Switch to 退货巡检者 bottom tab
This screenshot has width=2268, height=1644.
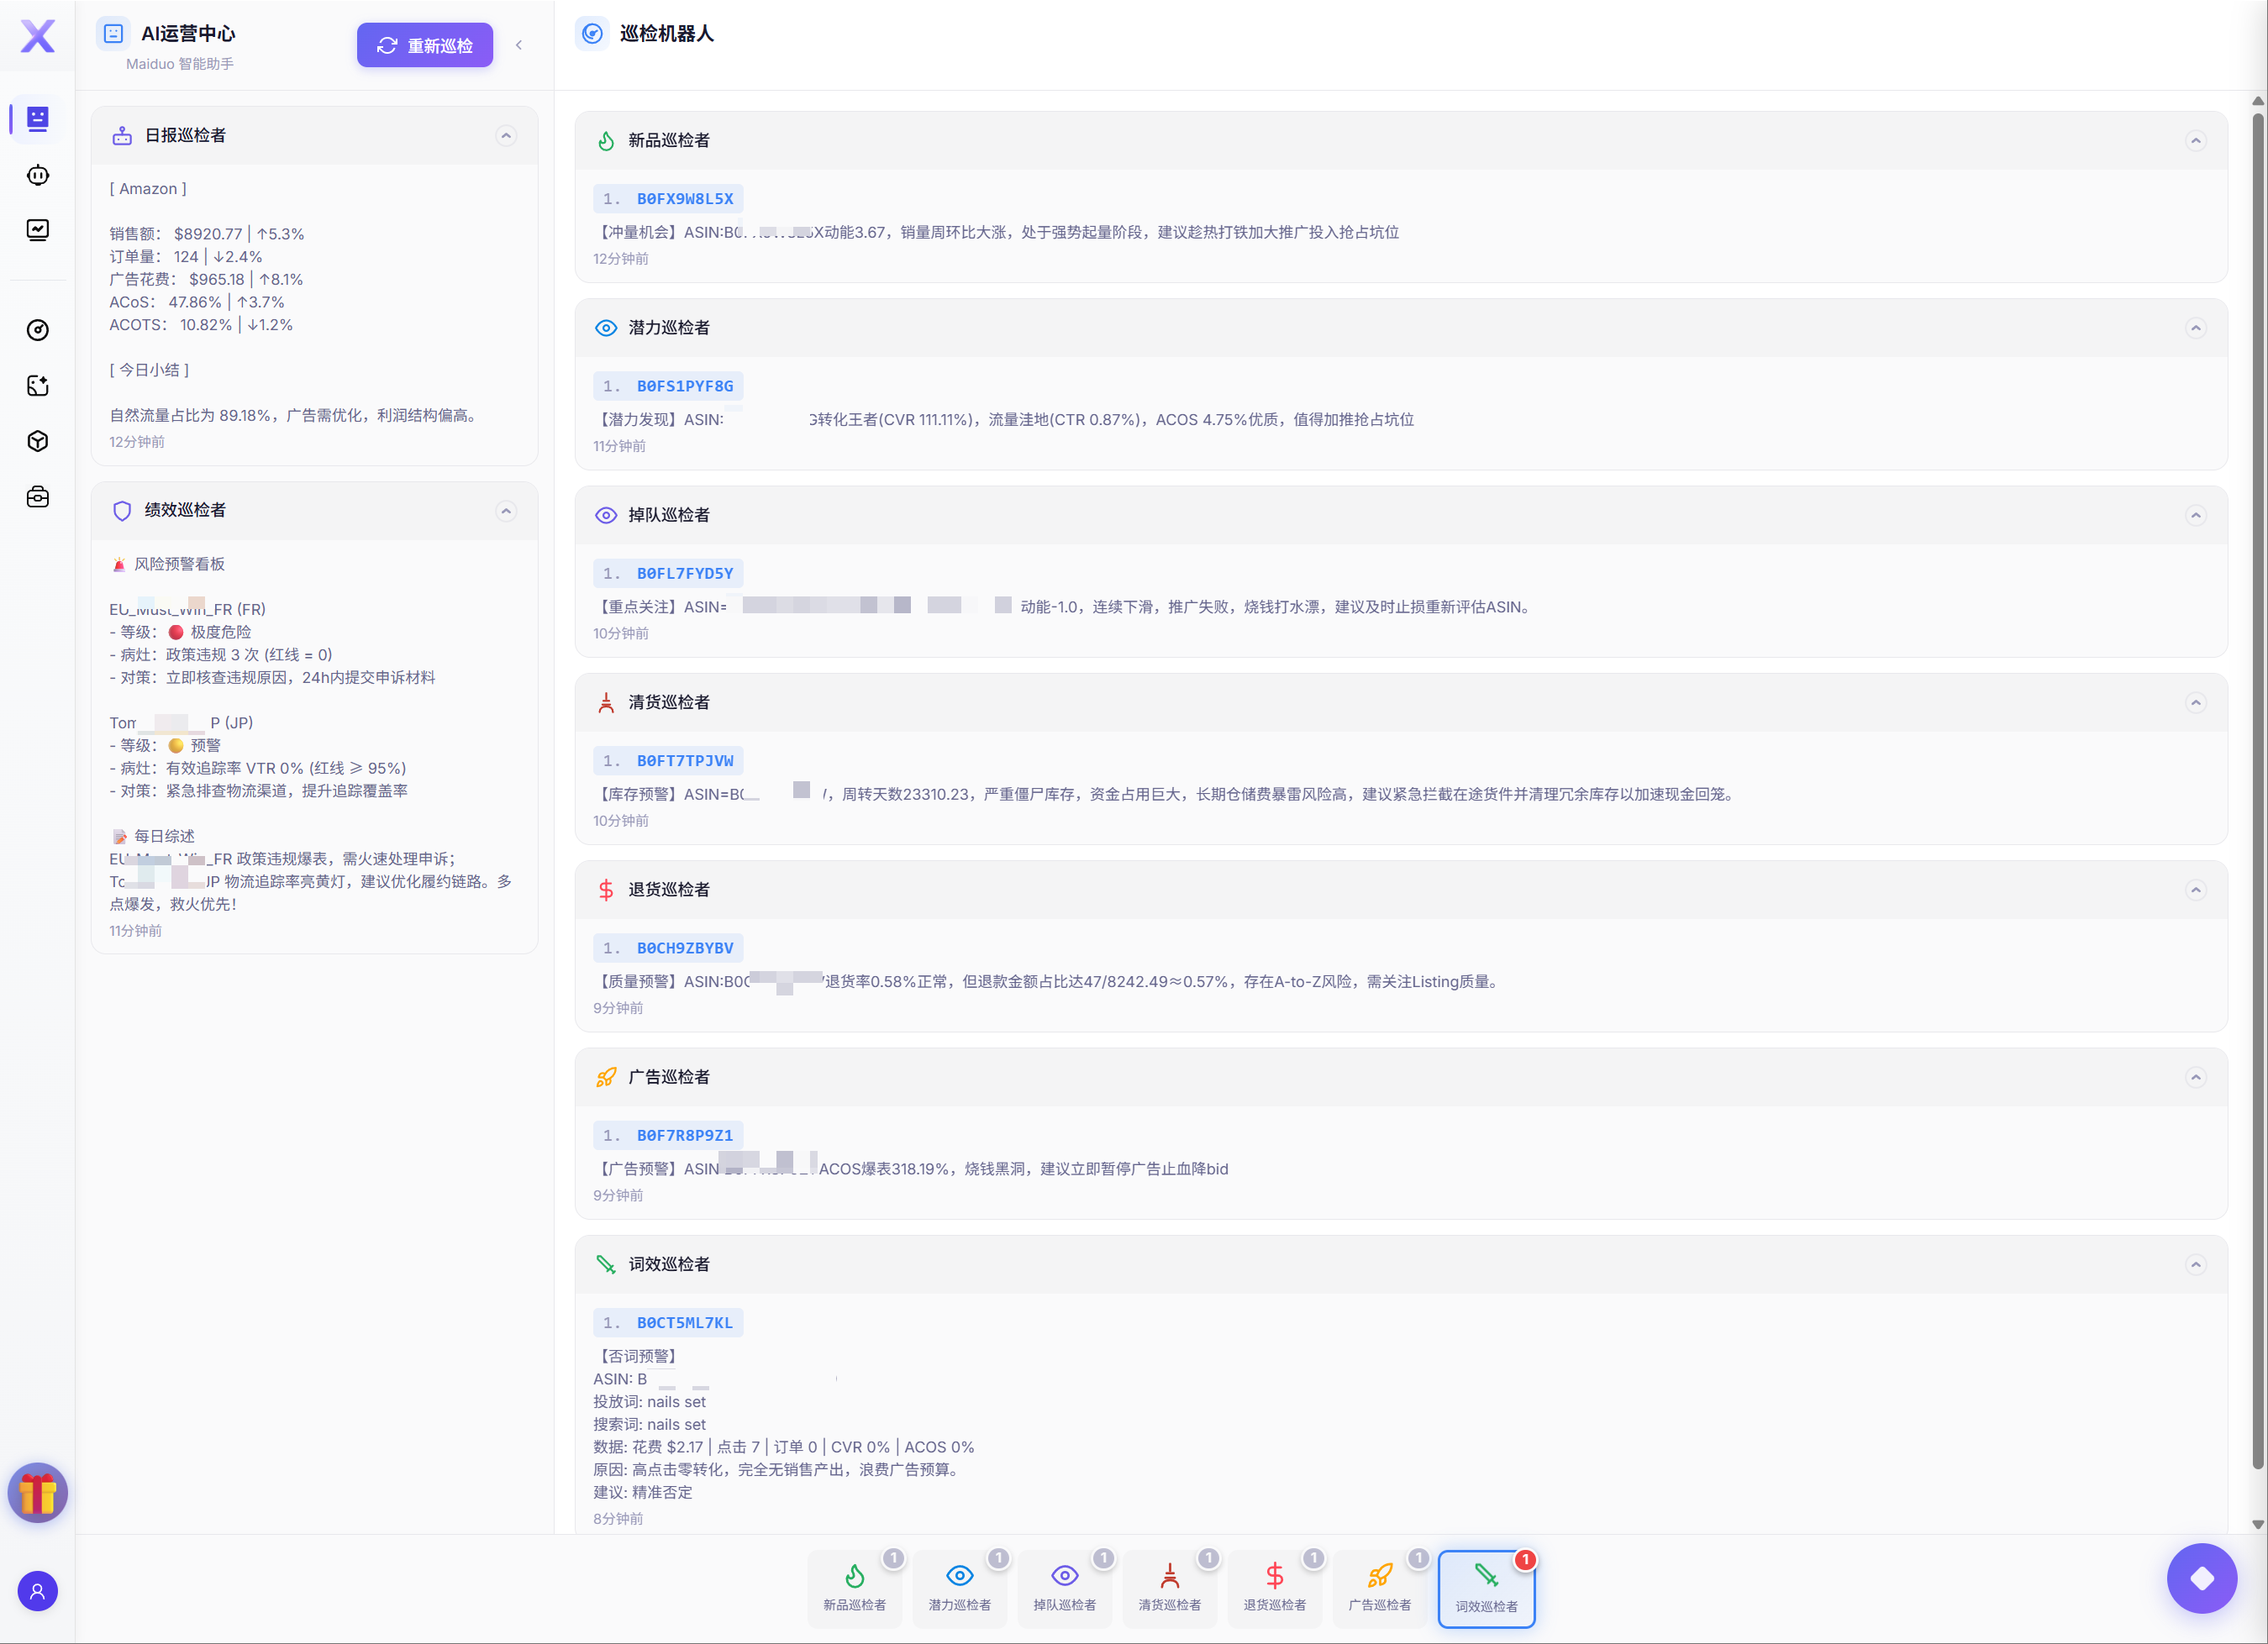click(1274, 1588)
